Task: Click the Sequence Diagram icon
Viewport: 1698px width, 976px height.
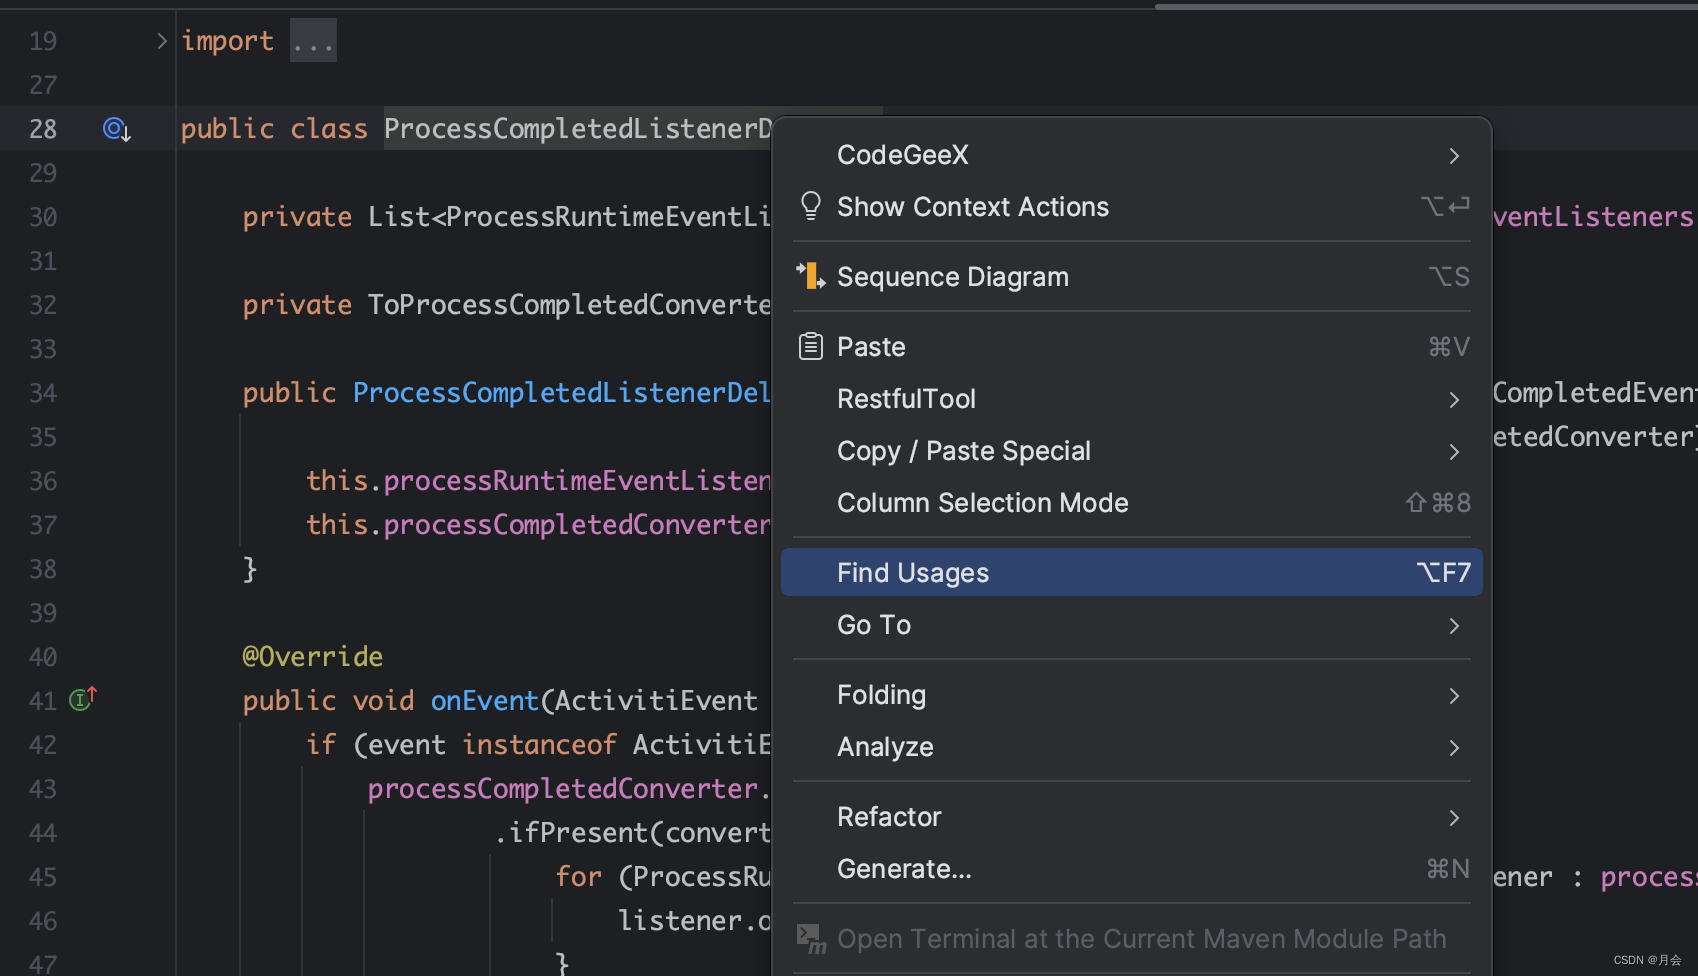Action: (810, 276)
